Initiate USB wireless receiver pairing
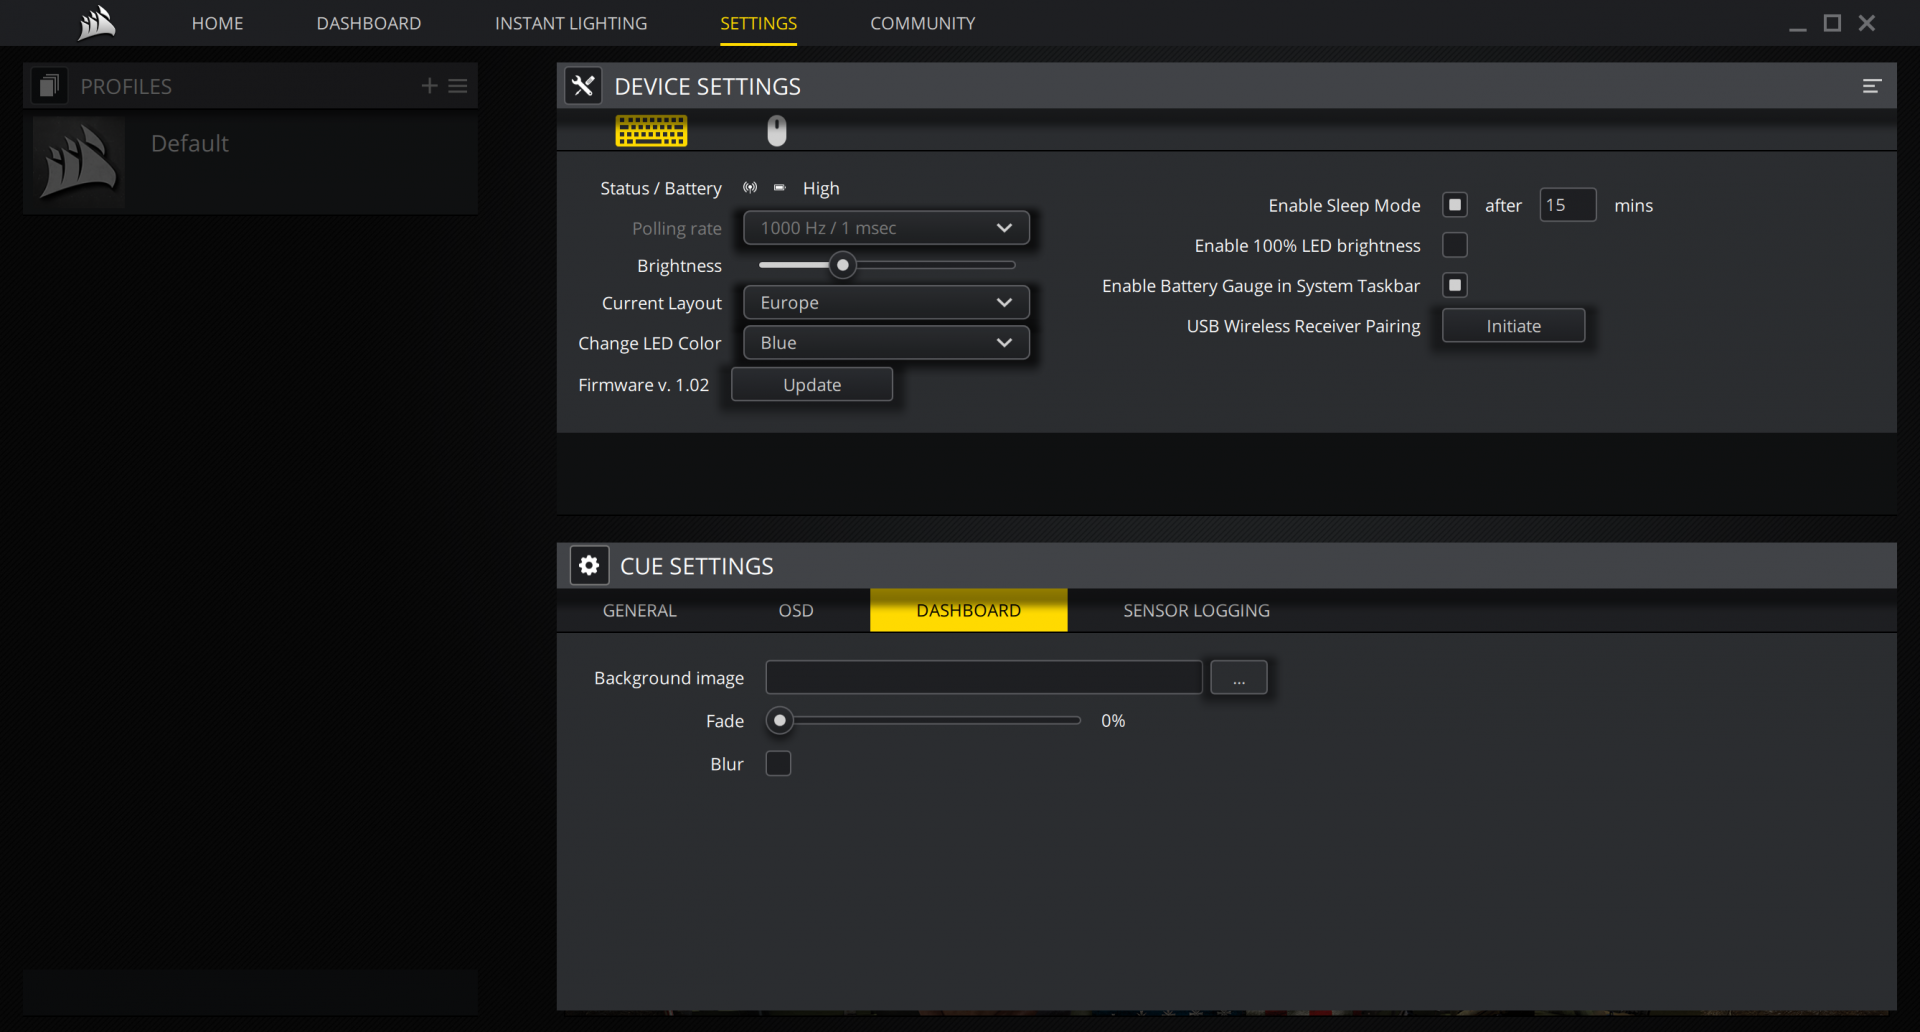 pyautogui.click(x=1513, y=326)
